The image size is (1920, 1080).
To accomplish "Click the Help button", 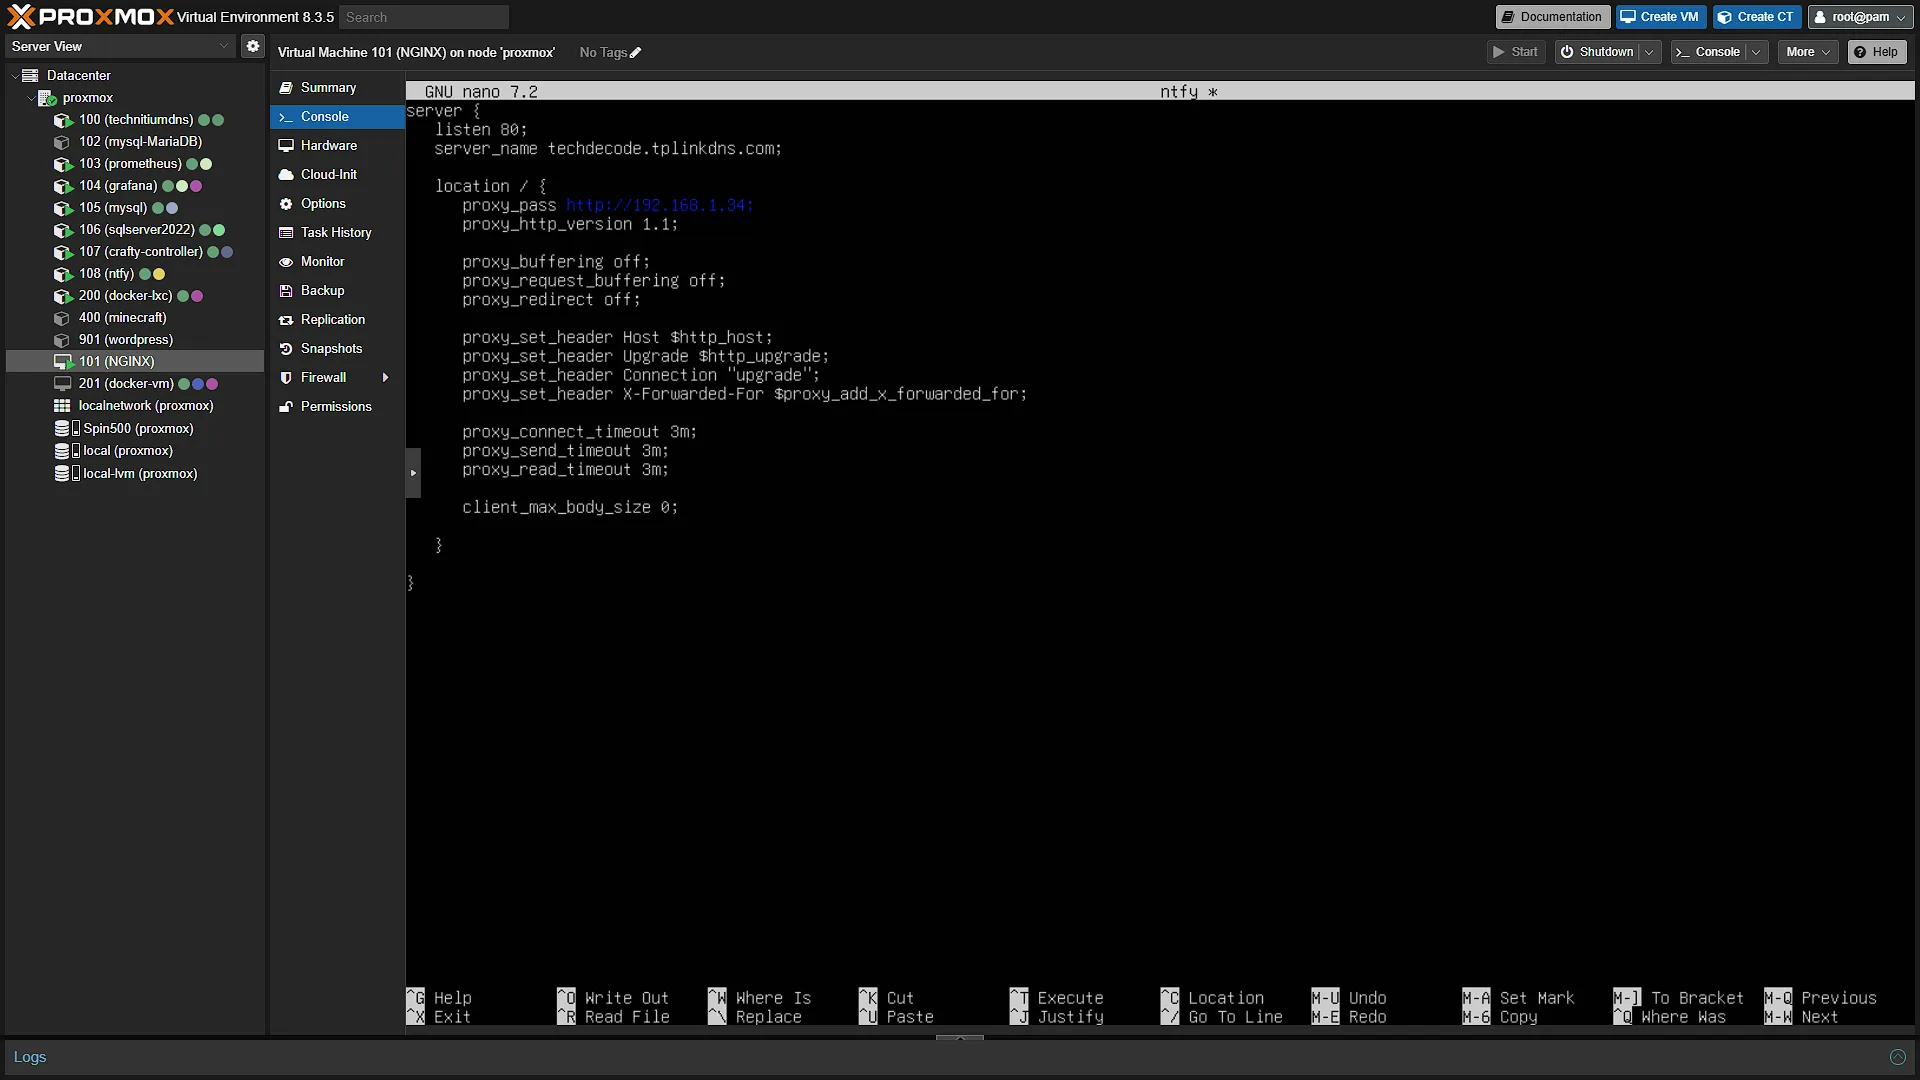I will tap(1876, 52).
